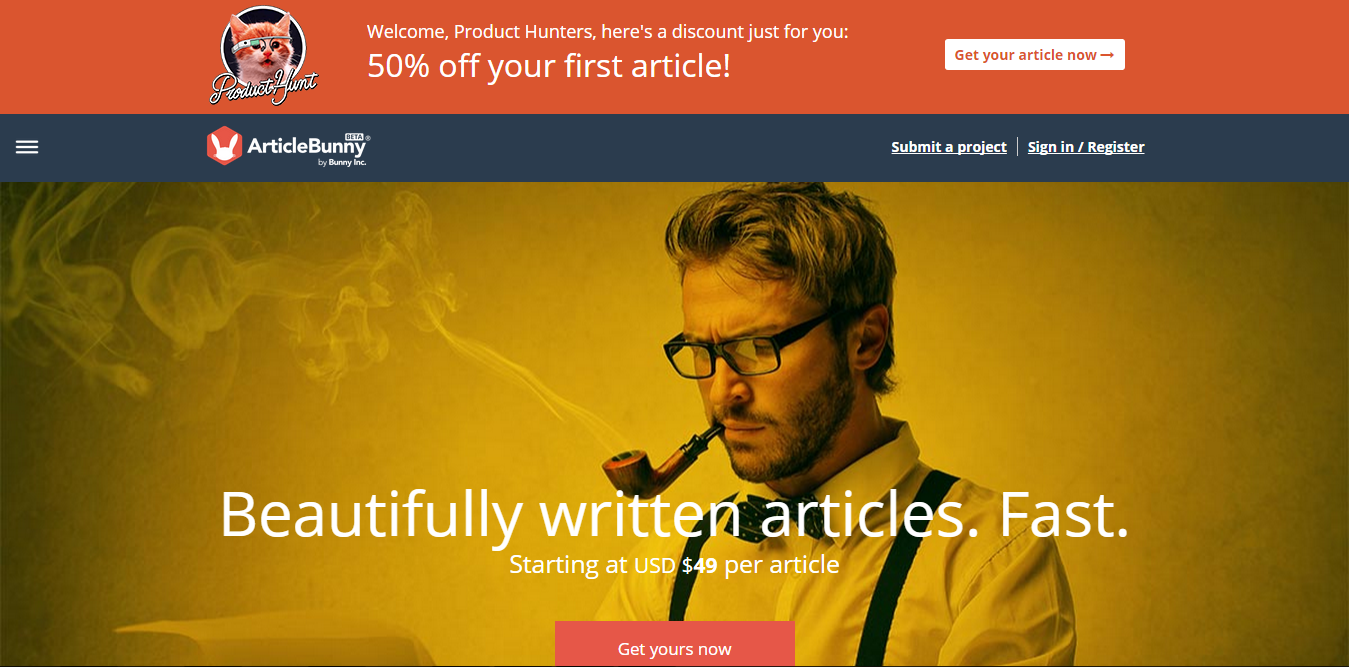Open the Submit a project link
This screenshot has height=667, width=1349.
point(949,147)
